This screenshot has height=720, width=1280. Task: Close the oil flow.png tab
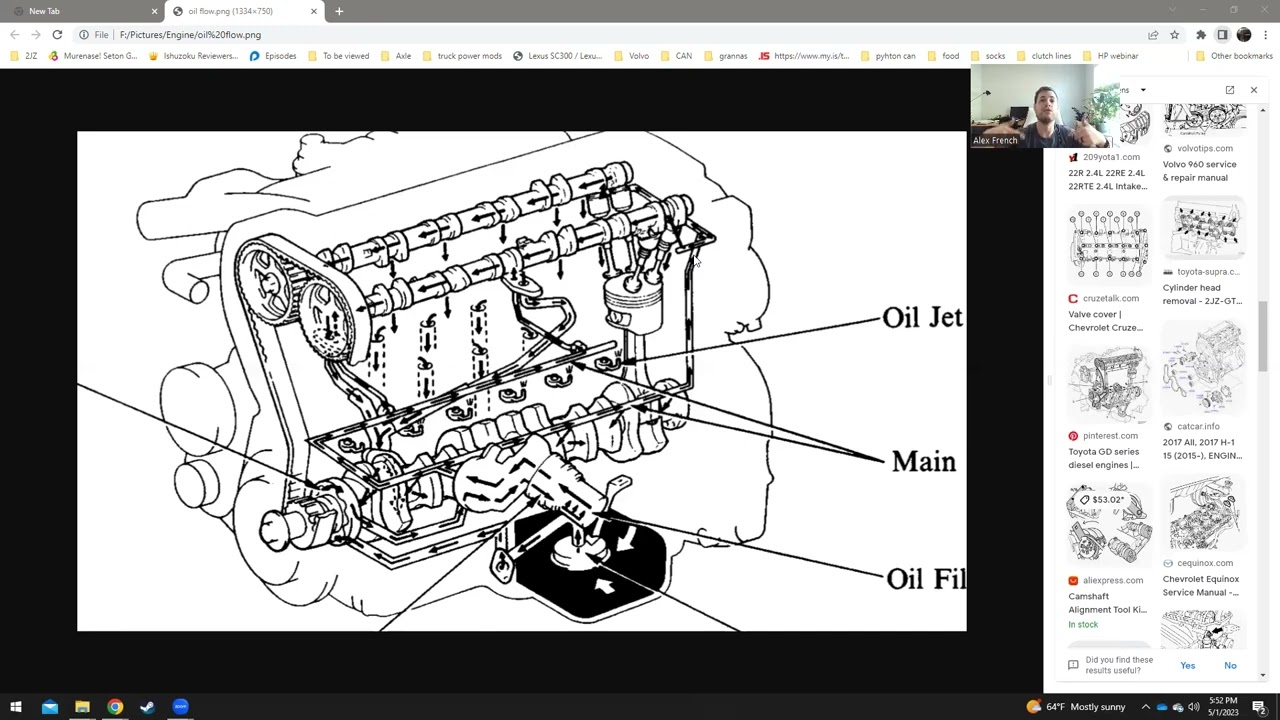(x=314, y=11)
